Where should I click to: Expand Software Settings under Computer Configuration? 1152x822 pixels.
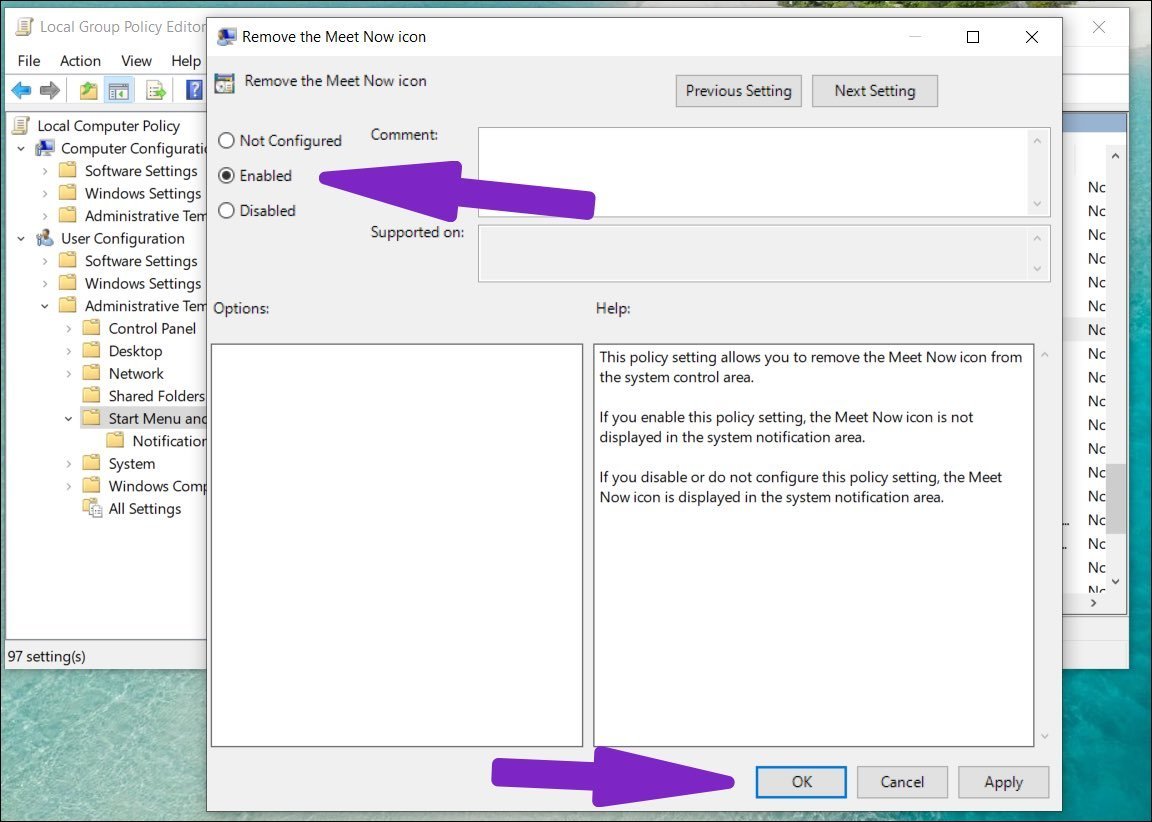45,171
